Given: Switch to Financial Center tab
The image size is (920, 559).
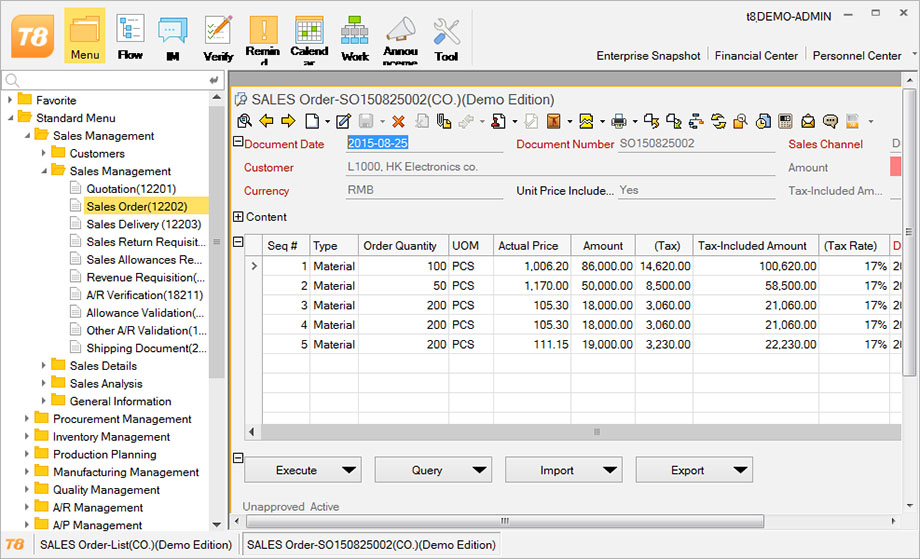Looking at the screenshot, I should [x=757, y=56].
